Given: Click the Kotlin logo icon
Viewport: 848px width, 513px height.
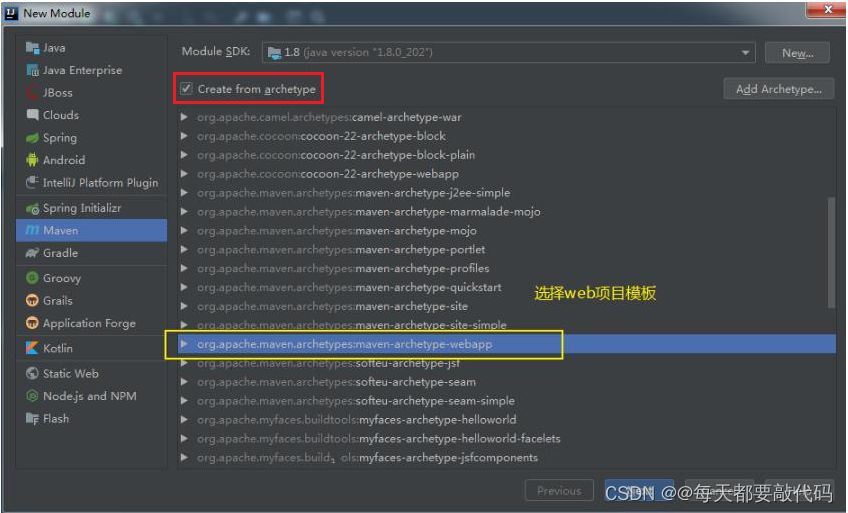Looking at the screenshot, I should click(x=32, y=348).
